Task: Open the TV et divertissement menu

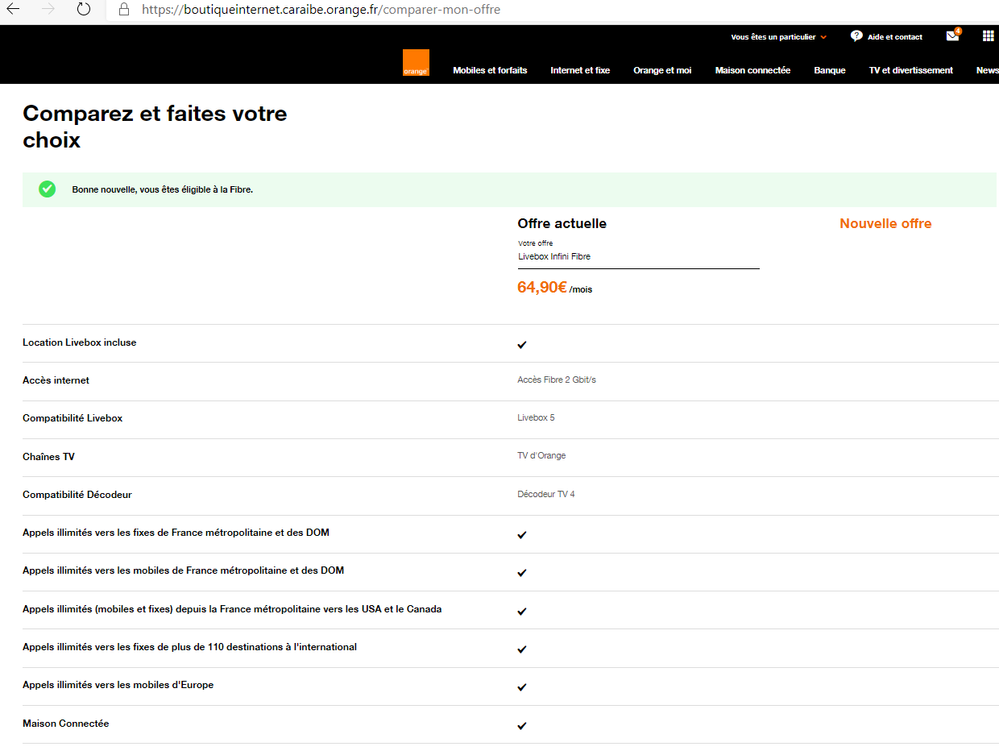Action: [910, 70]
